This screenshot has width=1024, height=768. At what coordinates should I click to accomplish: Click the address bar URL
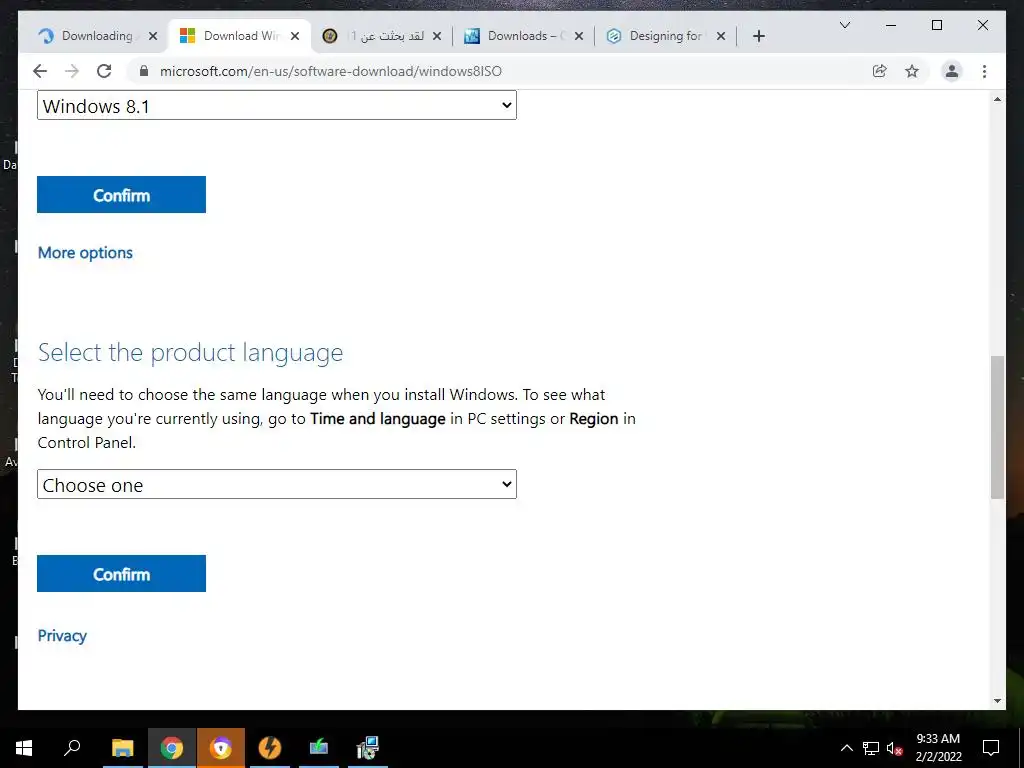[x=330, y=71]
